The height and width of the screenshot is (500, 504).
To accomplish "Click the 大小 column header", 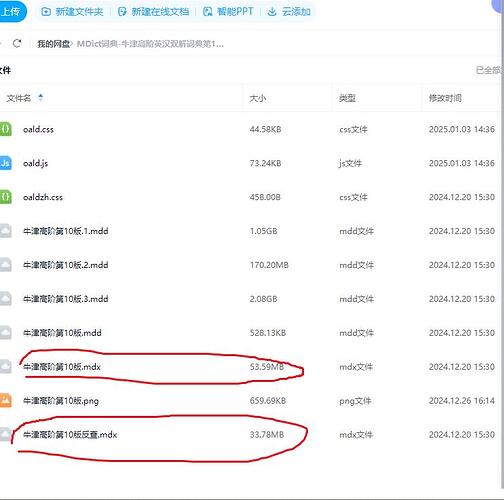I will click(x=258, y=98).
